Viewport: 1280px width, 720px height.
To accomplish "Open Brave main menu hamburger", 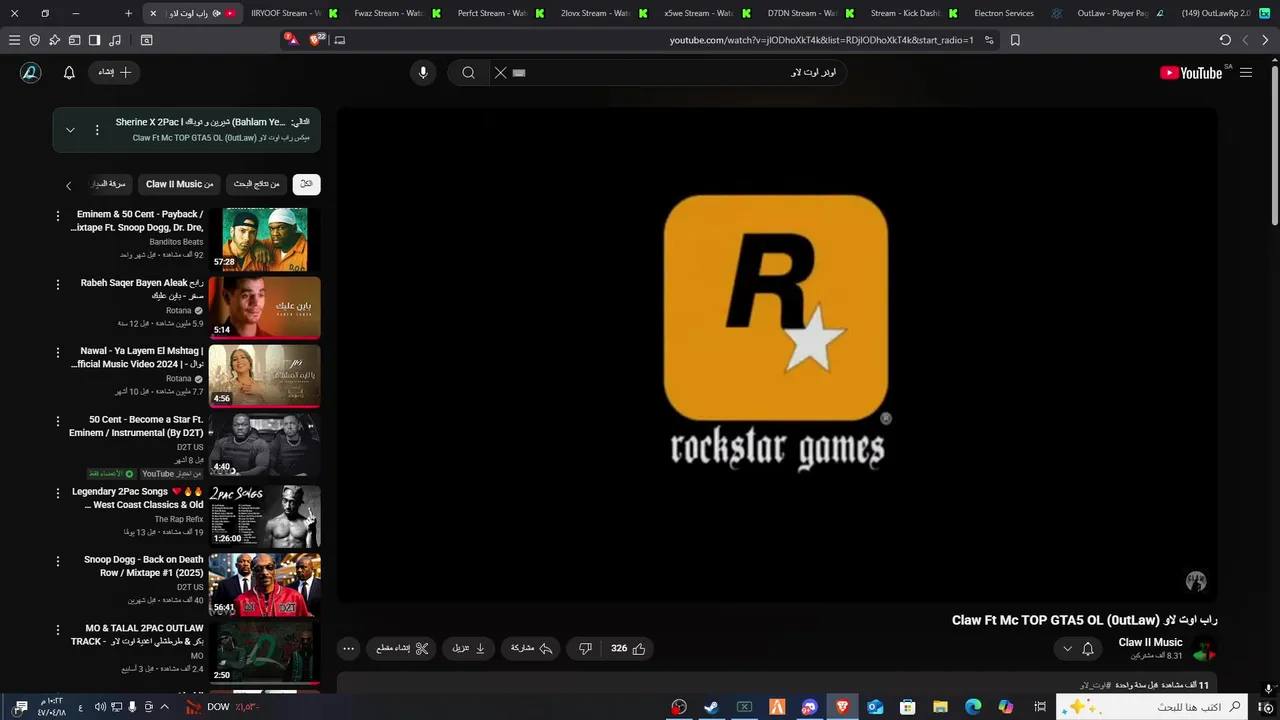I will [14, 40].
